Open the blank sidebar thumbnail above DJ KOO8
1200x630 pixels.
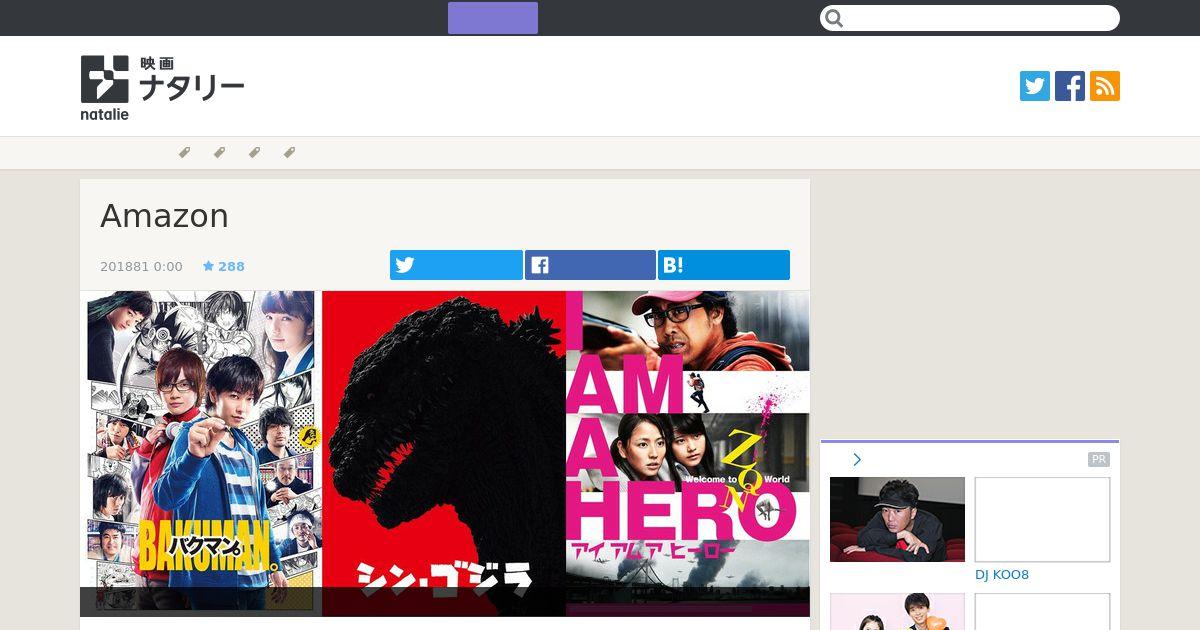point(1042,519)
